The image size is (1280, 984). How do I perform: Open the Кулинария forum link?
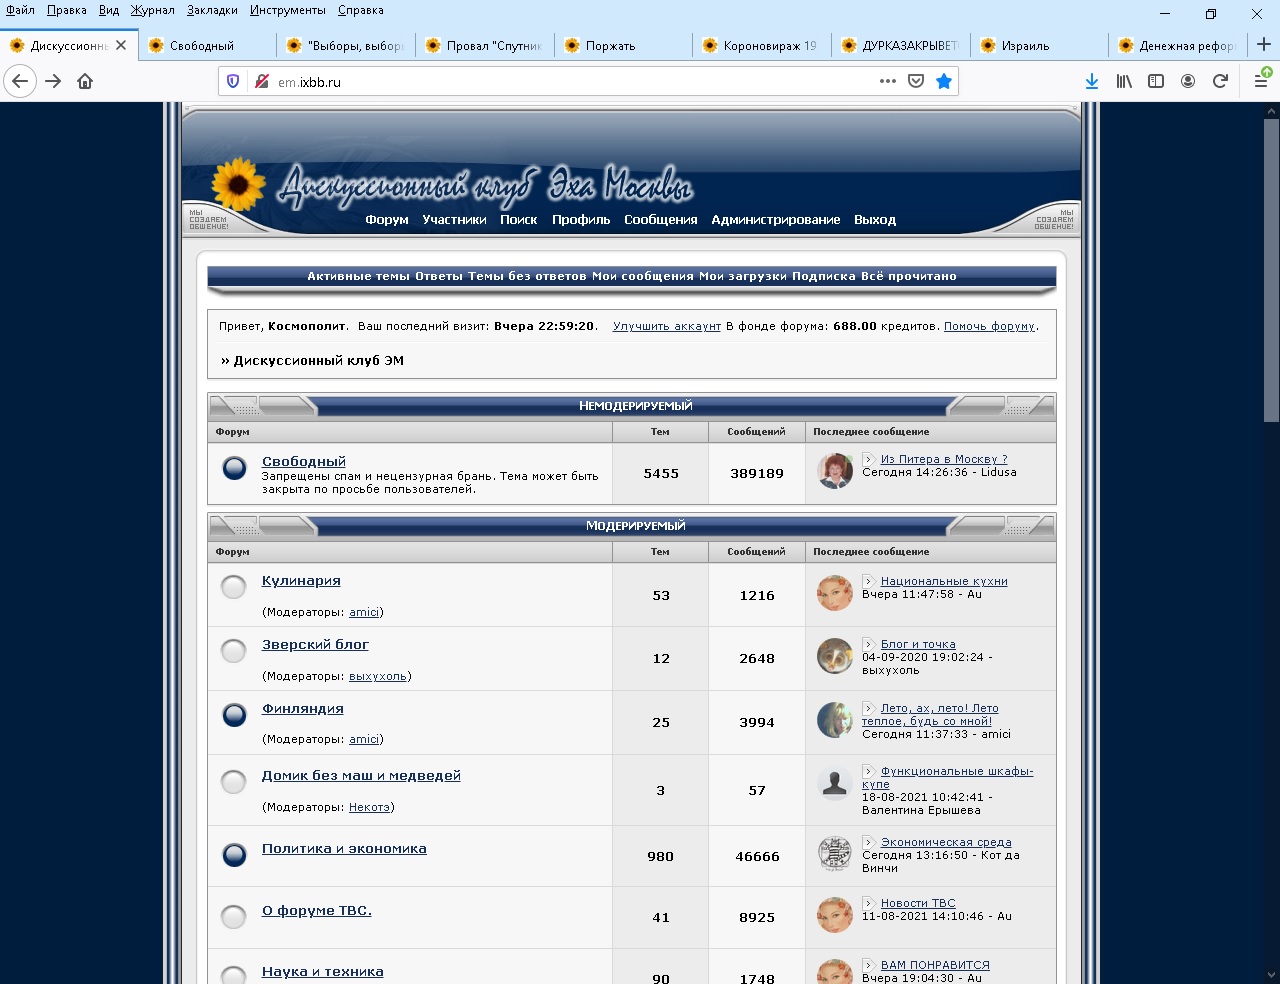tap(301, 580)
